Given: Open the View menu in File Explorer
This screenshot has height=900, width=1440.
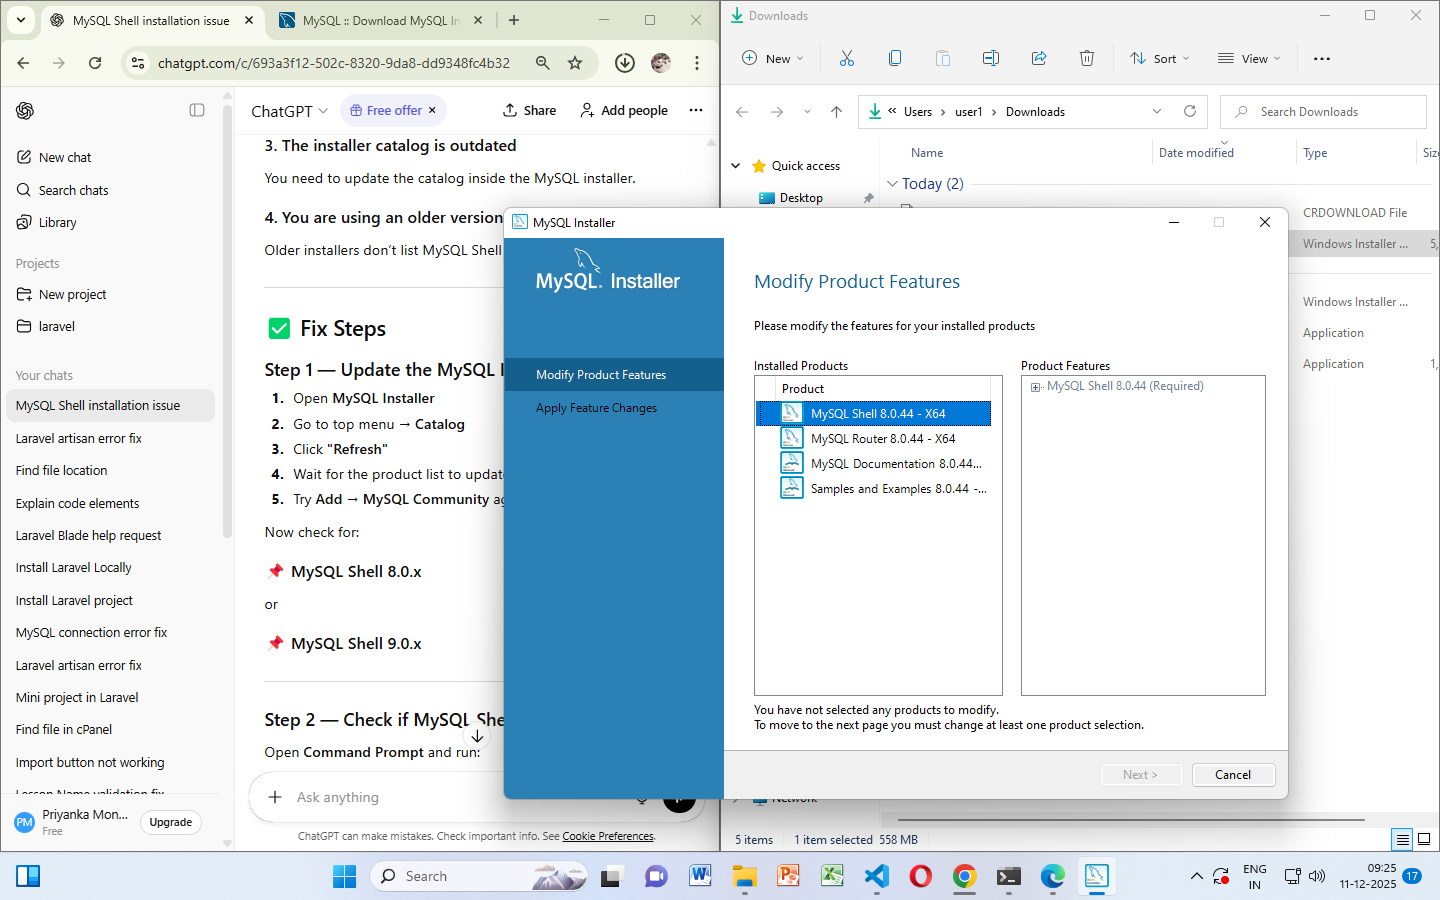Looking at the screenshot, I should pos(1248,59).
